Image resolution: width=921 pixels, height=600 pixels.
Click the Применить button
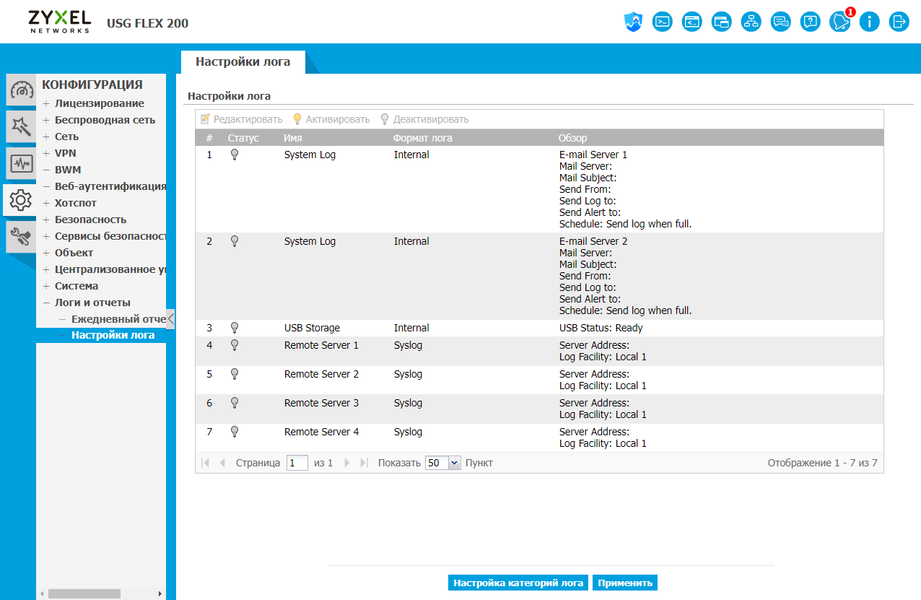pos(625,583)
